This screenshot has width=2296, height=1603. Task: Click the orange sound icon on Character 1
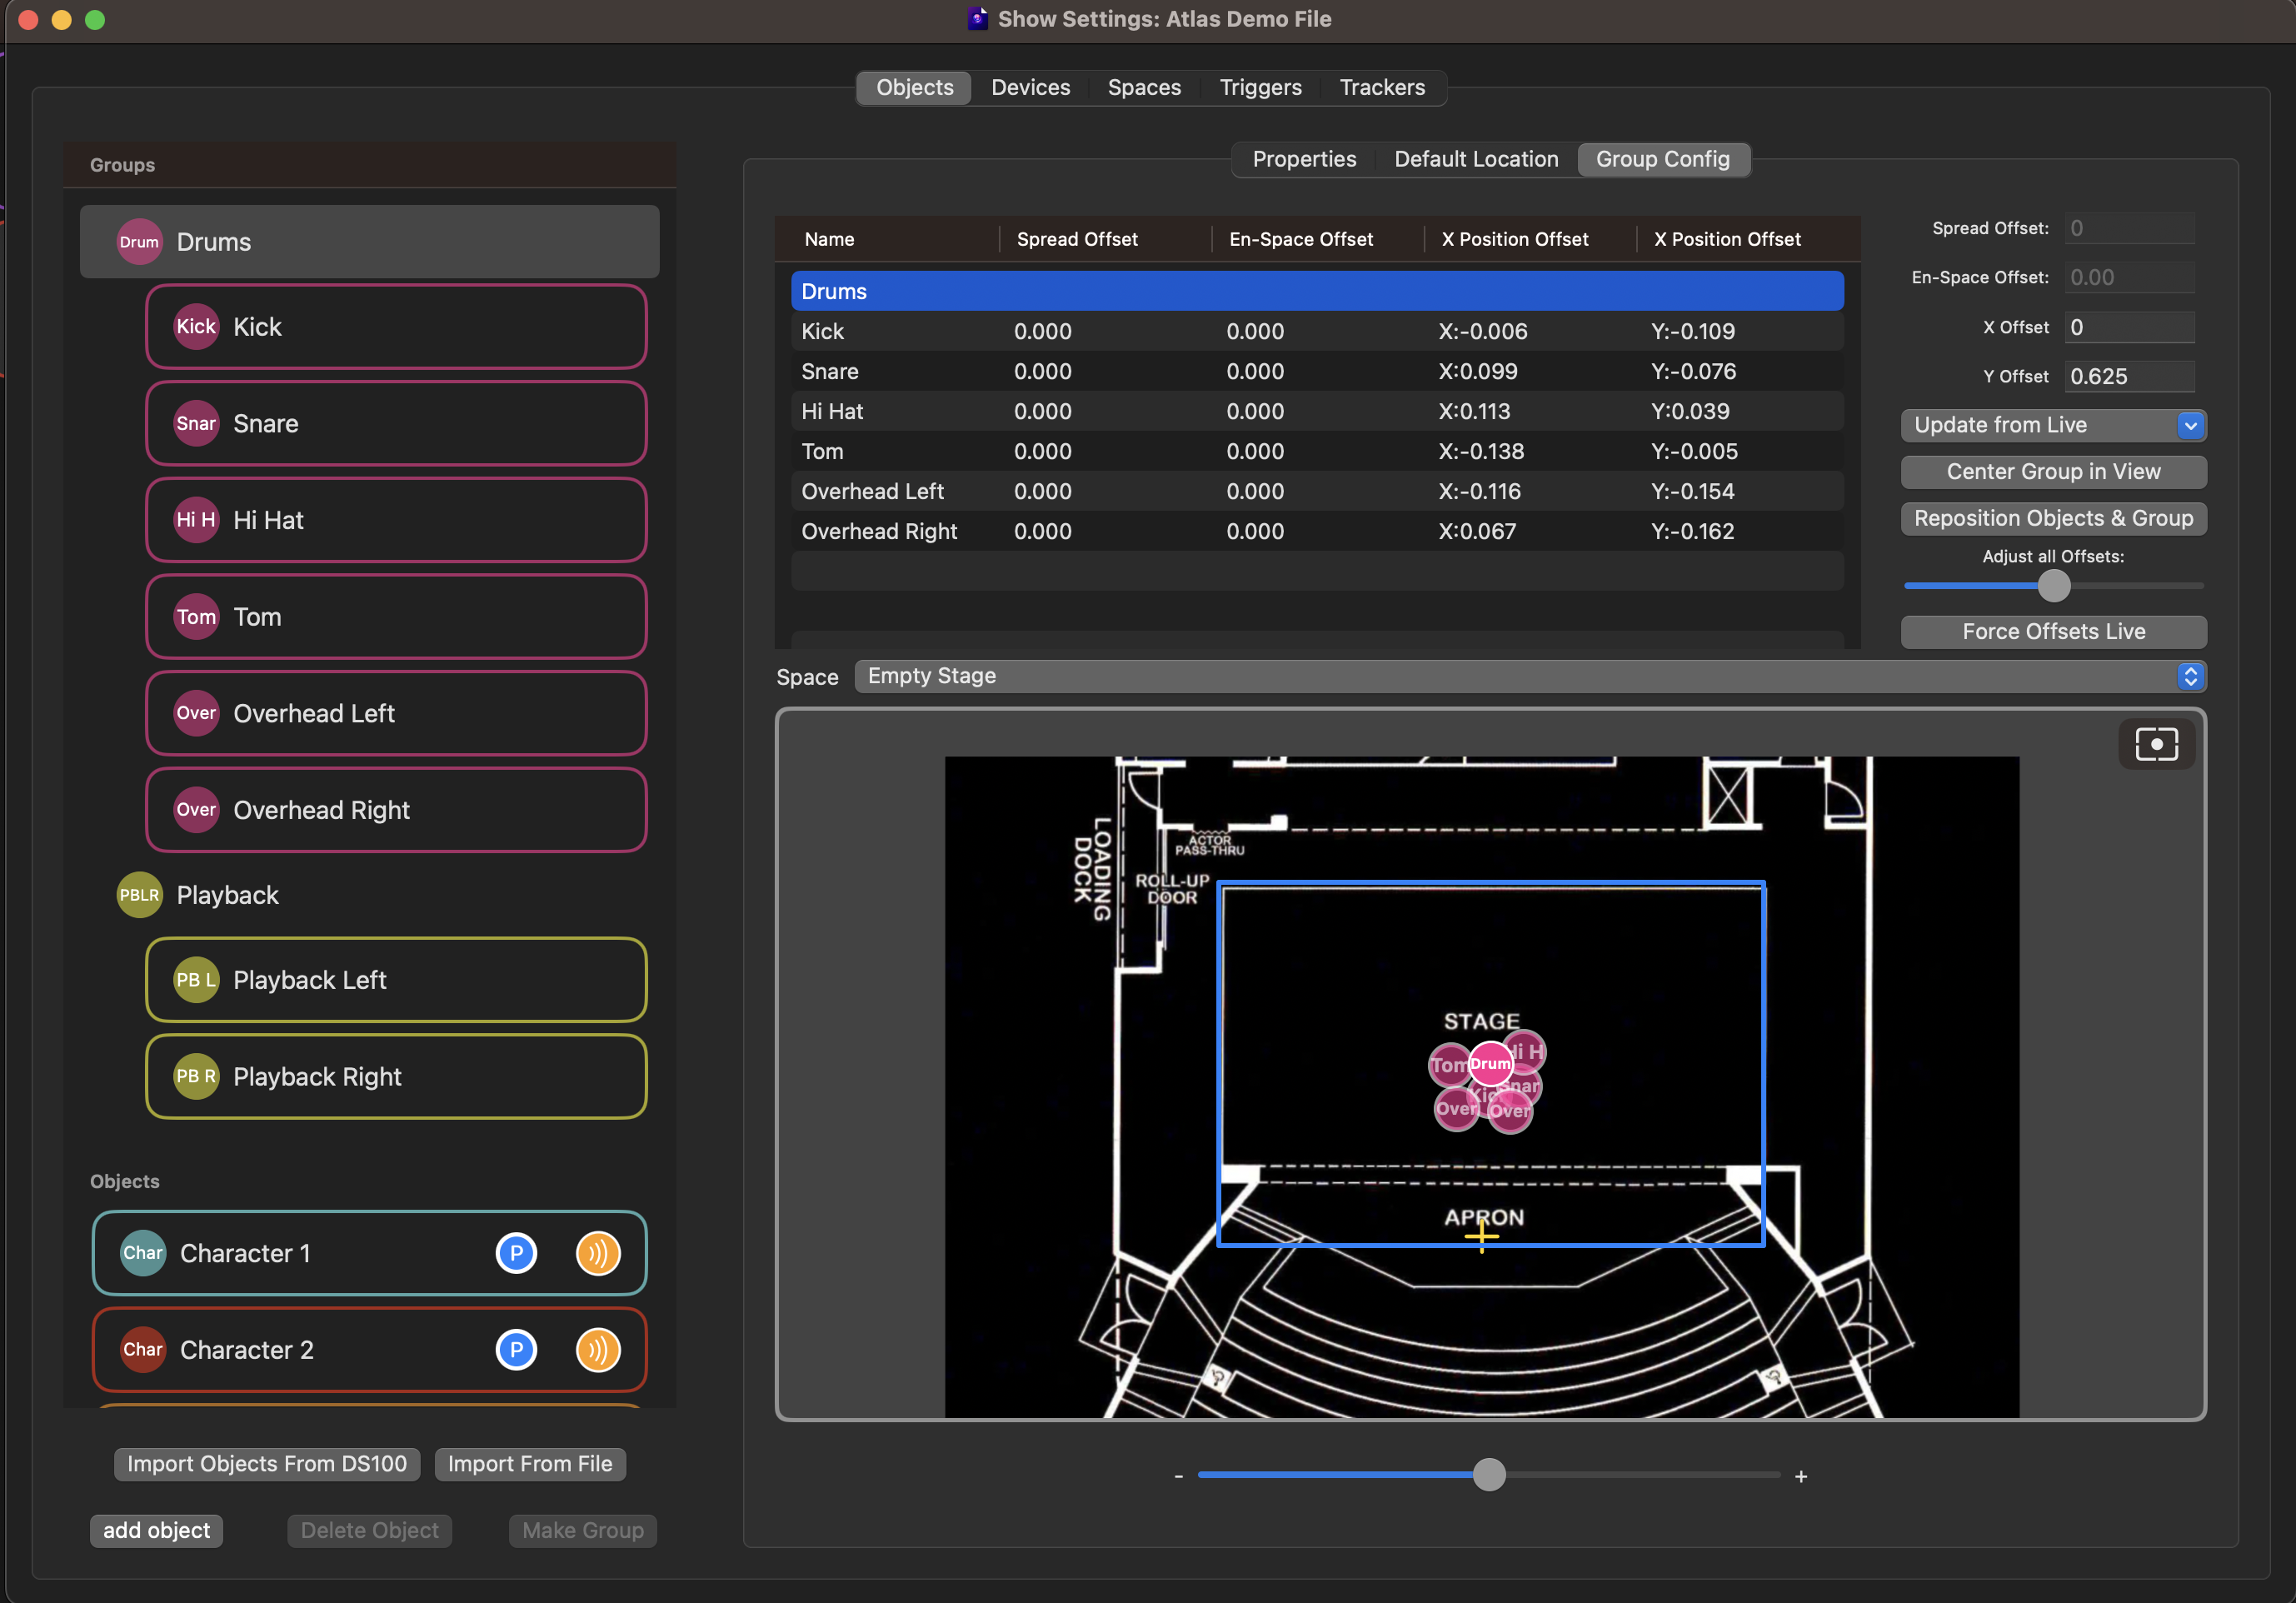598,1253
